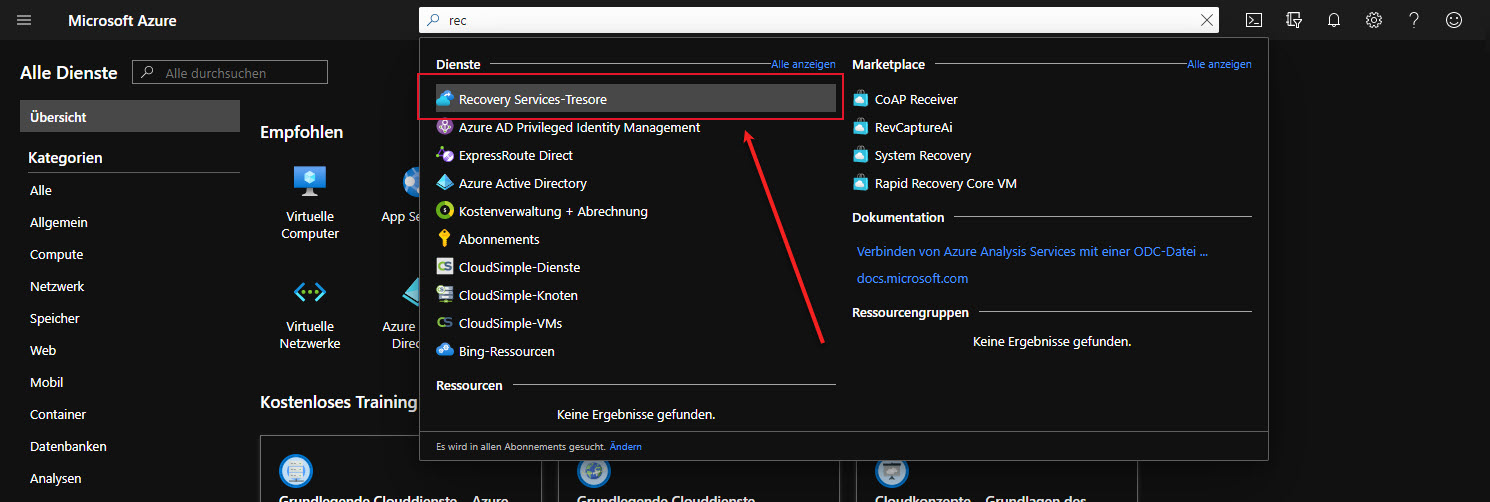Click the Azure AD Privileged Identity Management icon
Viewport: 1490px width, 502px height.
[446, 127]
